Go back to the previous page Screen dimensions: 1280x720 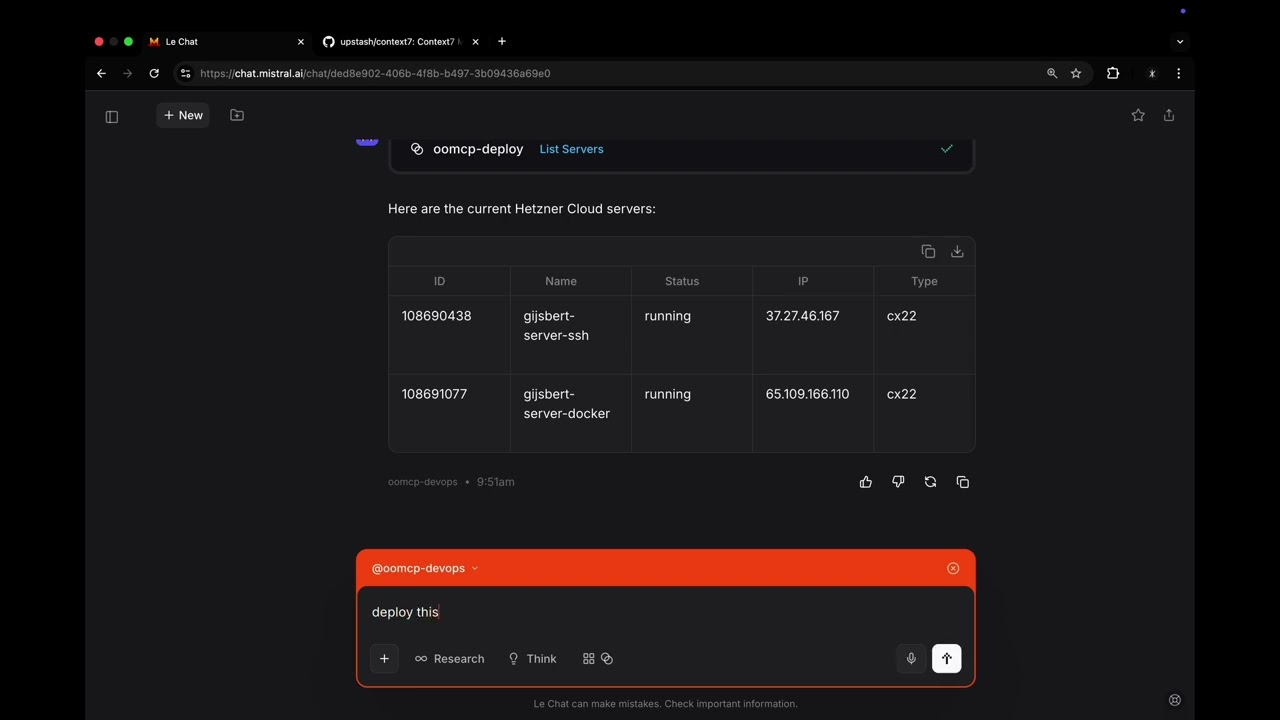[101, 73]
